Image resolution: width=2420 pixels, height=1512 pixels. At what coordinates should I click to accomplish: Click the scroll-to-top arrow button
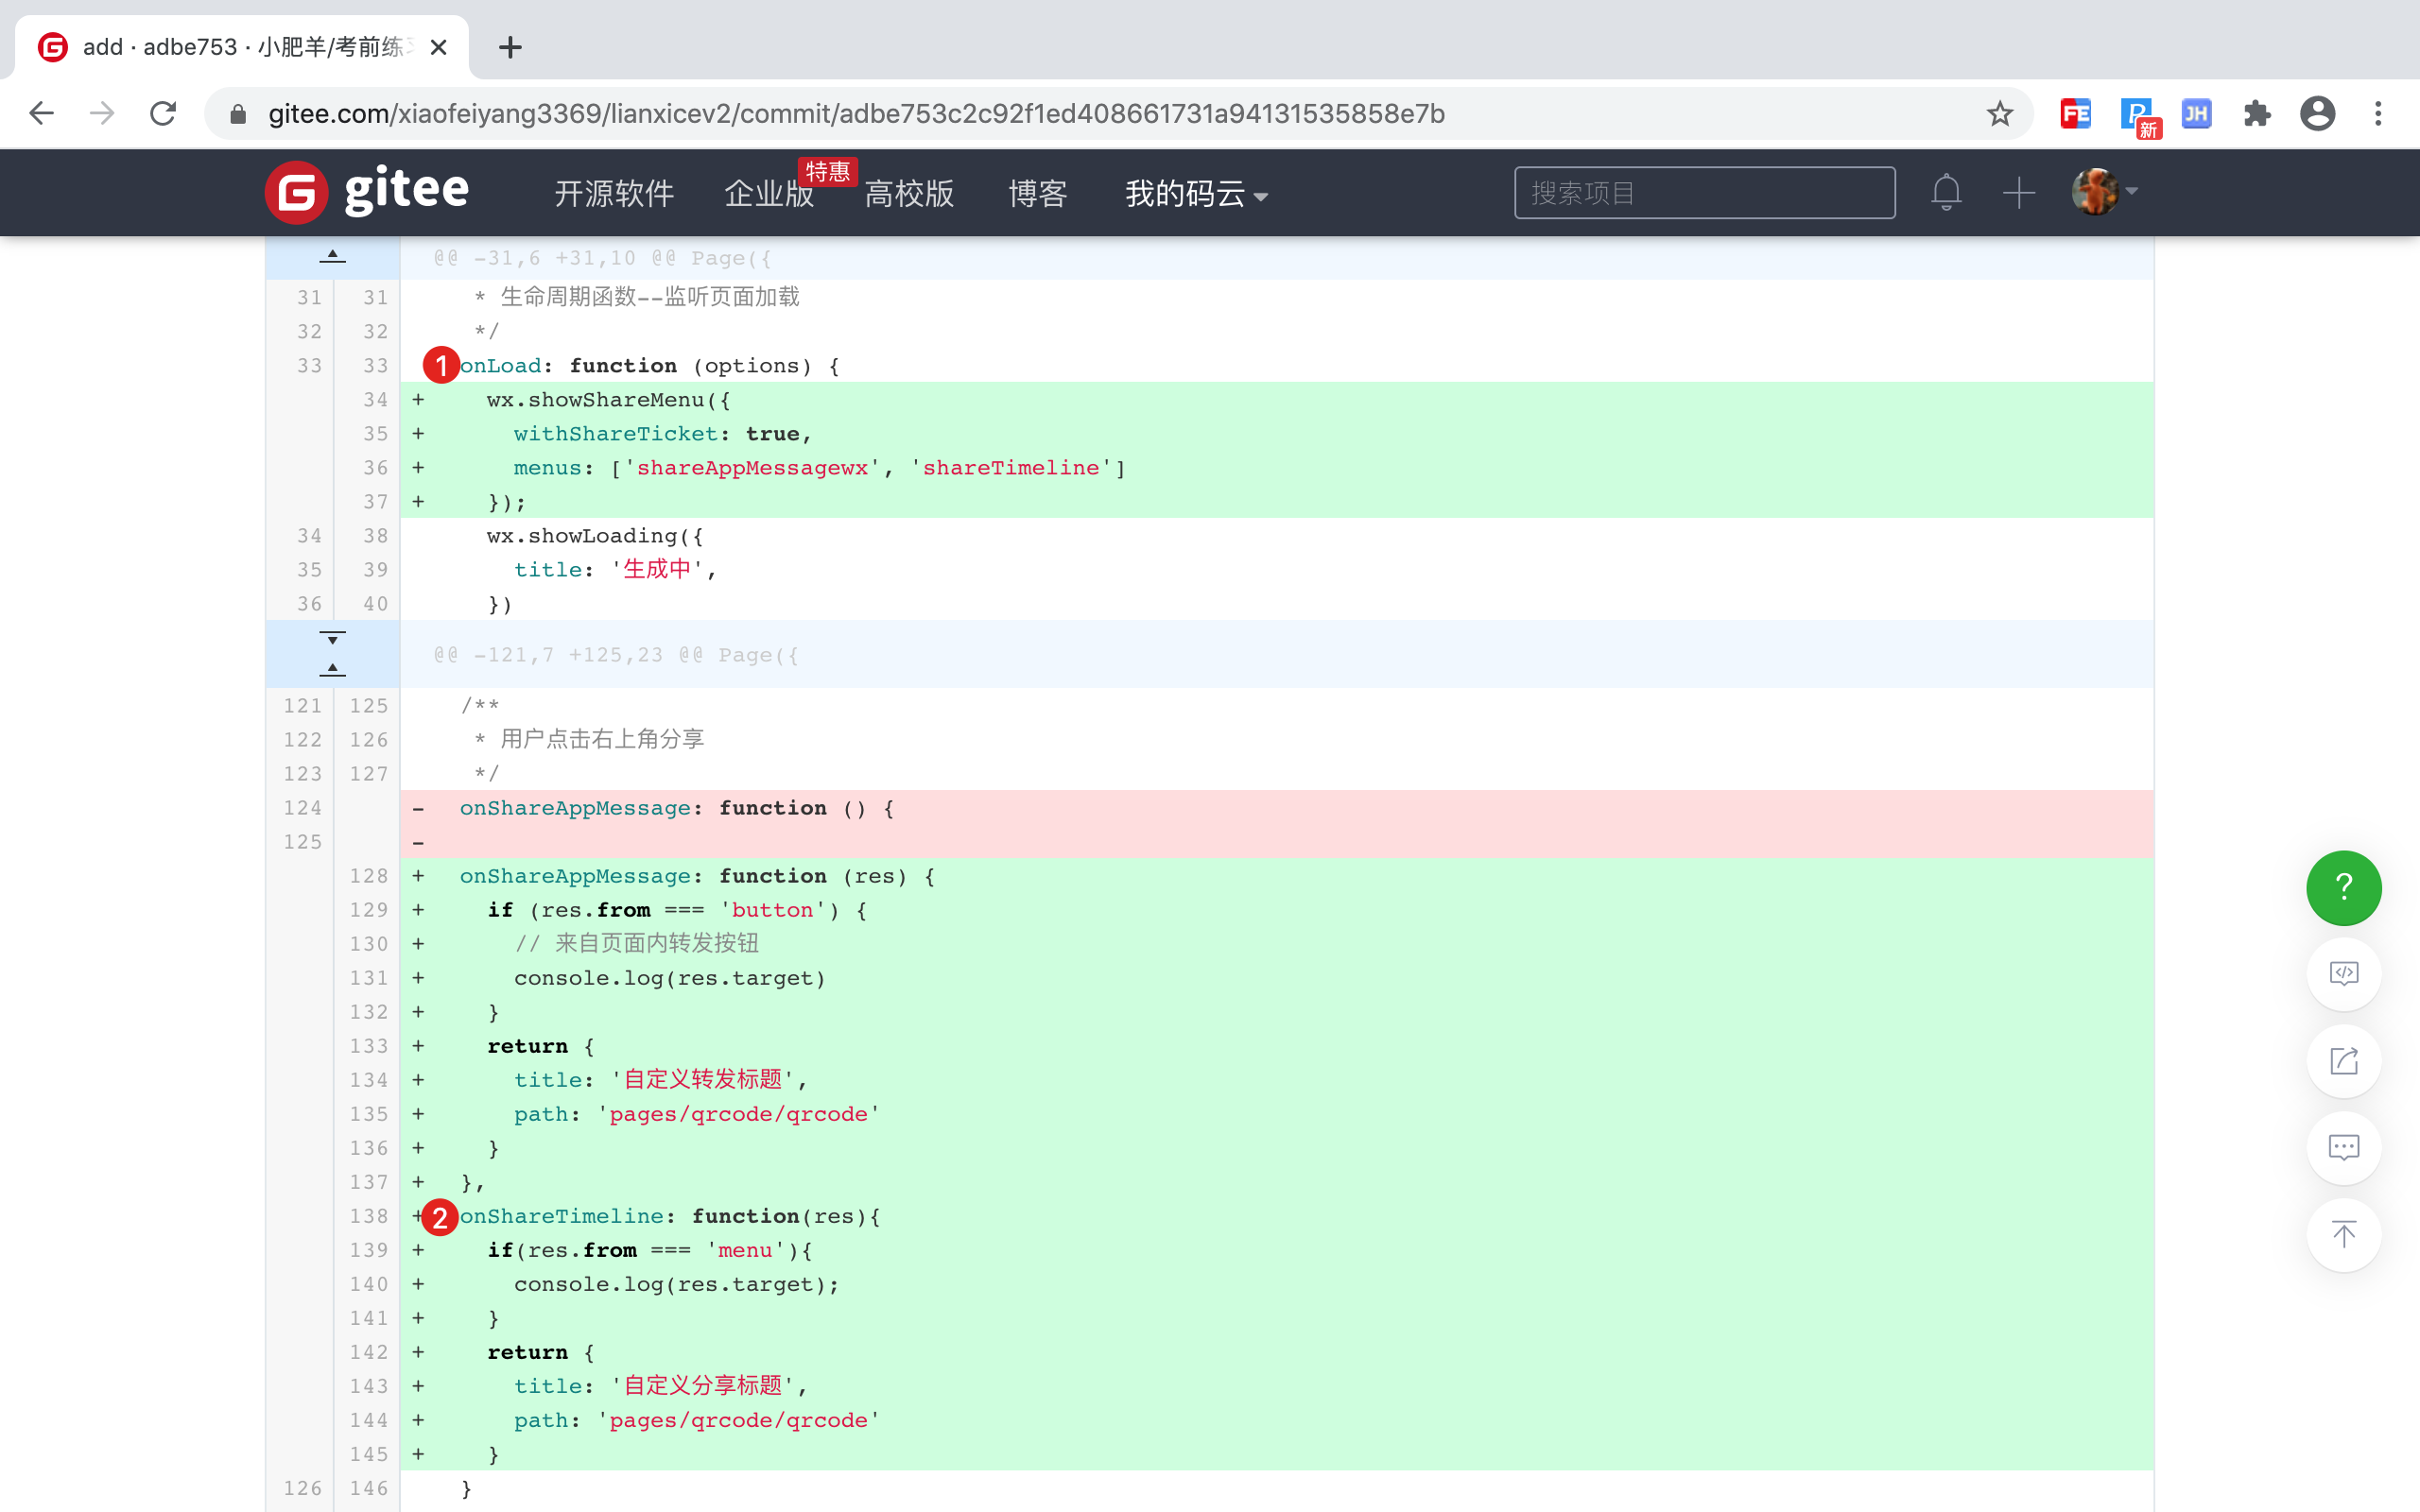pyautogui.click(x=2343, y=1234)
